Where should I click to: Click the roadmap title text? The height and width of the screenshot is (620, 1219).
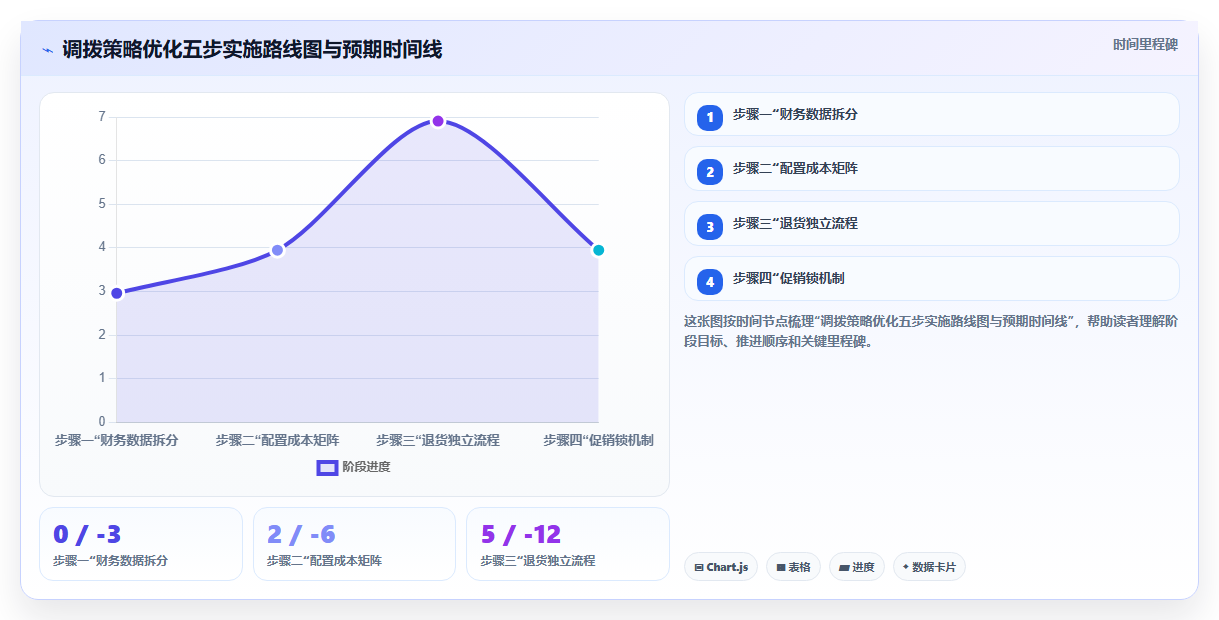tap(252, 50)
